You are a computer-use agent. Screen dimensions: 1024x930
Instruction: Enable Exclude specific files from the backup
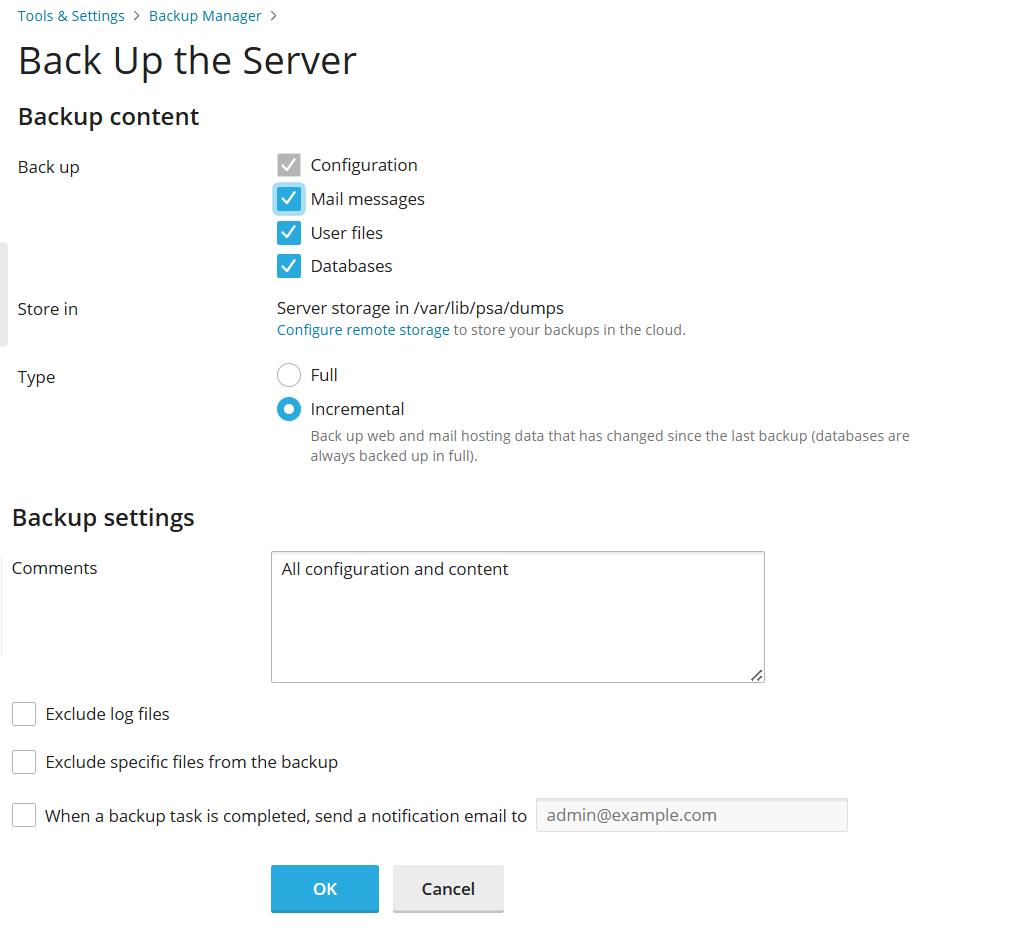point(24,761)
